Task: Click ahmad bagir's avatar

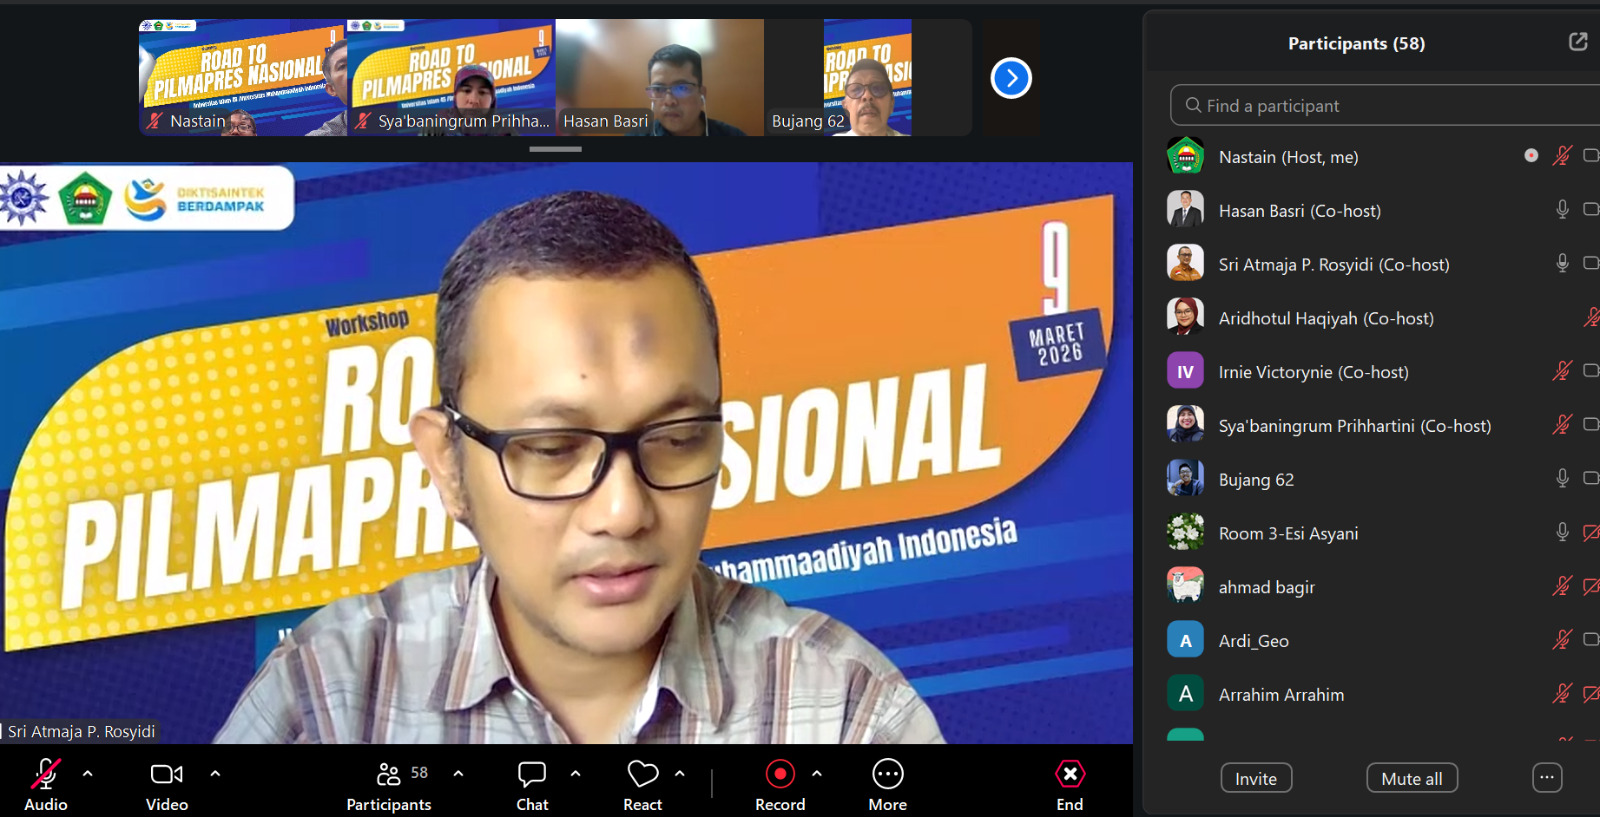Action: coord(1185,587)
